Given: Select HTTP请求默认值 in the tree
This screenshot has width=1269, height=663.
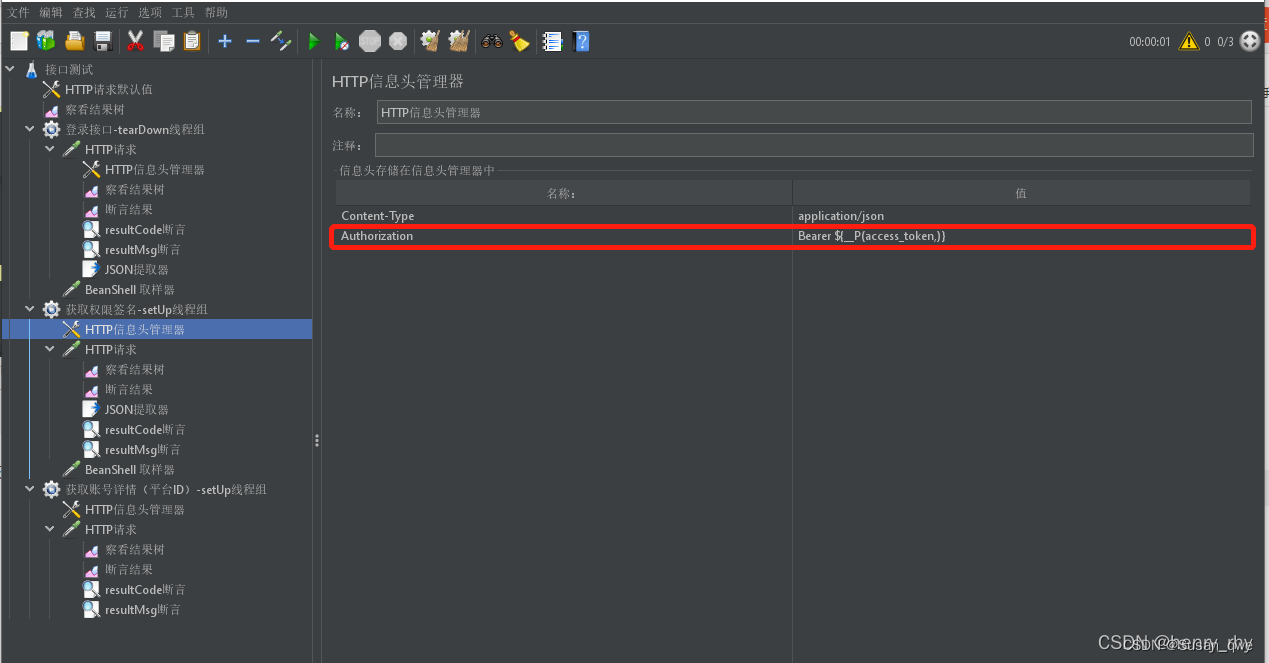Looking at the screenshot, I should pos(108,89).
